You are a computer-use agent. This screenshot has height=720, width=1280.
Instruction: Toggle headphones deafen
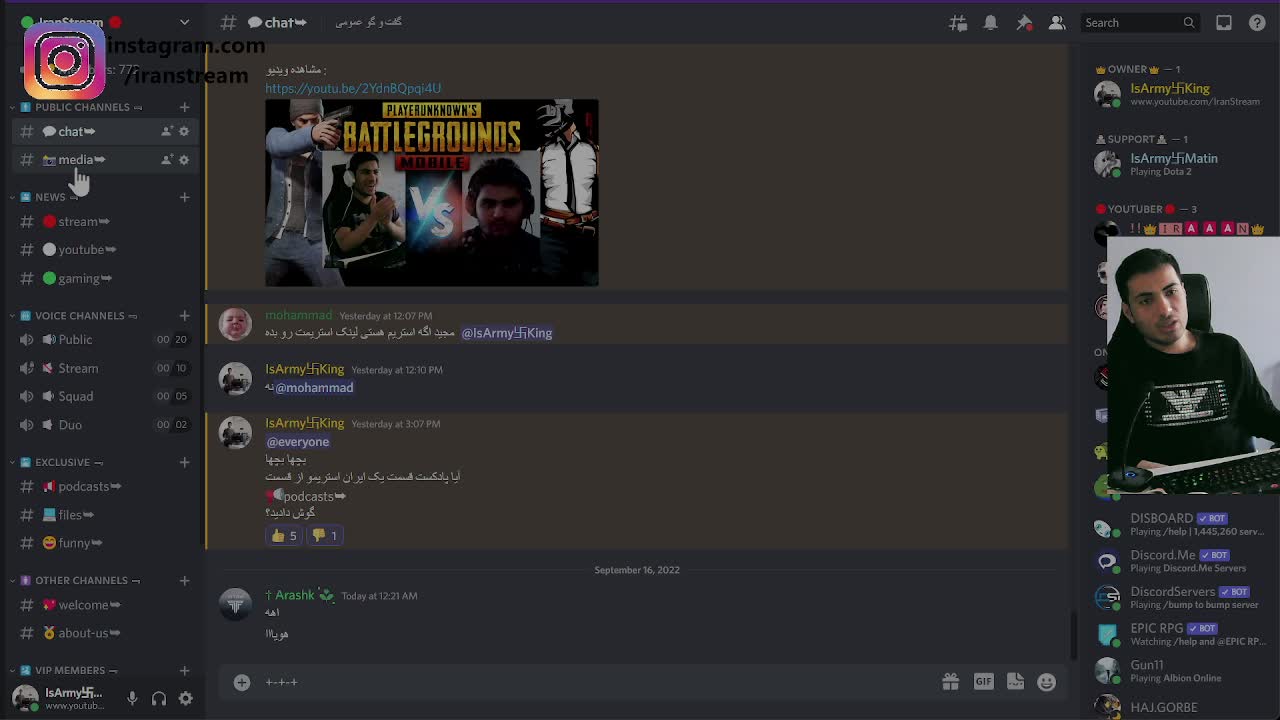pyautogui.click(x=159, y=699)
